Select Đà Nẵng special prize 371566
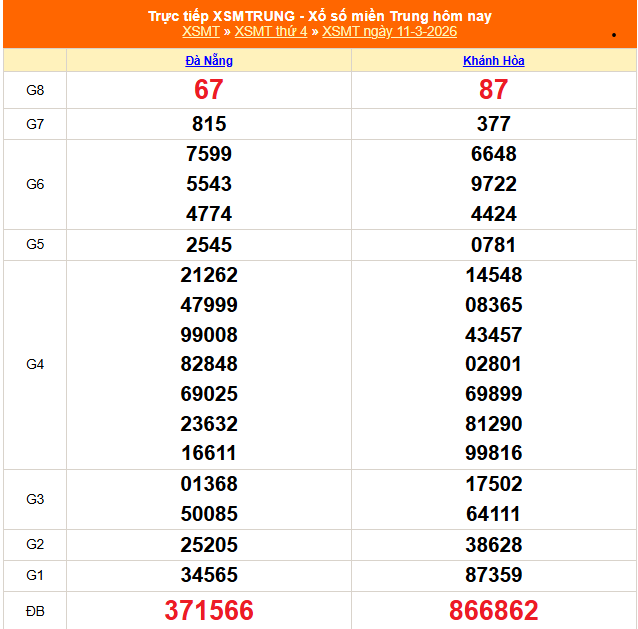 point(209,610)
